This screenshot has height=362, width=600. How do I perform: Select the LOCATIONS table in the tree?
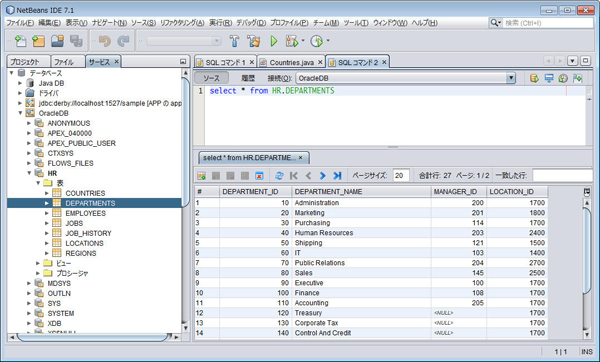click(84, 243)
